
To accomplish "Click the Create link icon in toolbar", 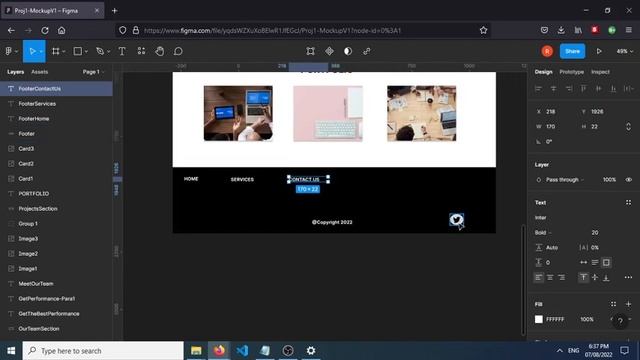I will click(x=367, y=51).
